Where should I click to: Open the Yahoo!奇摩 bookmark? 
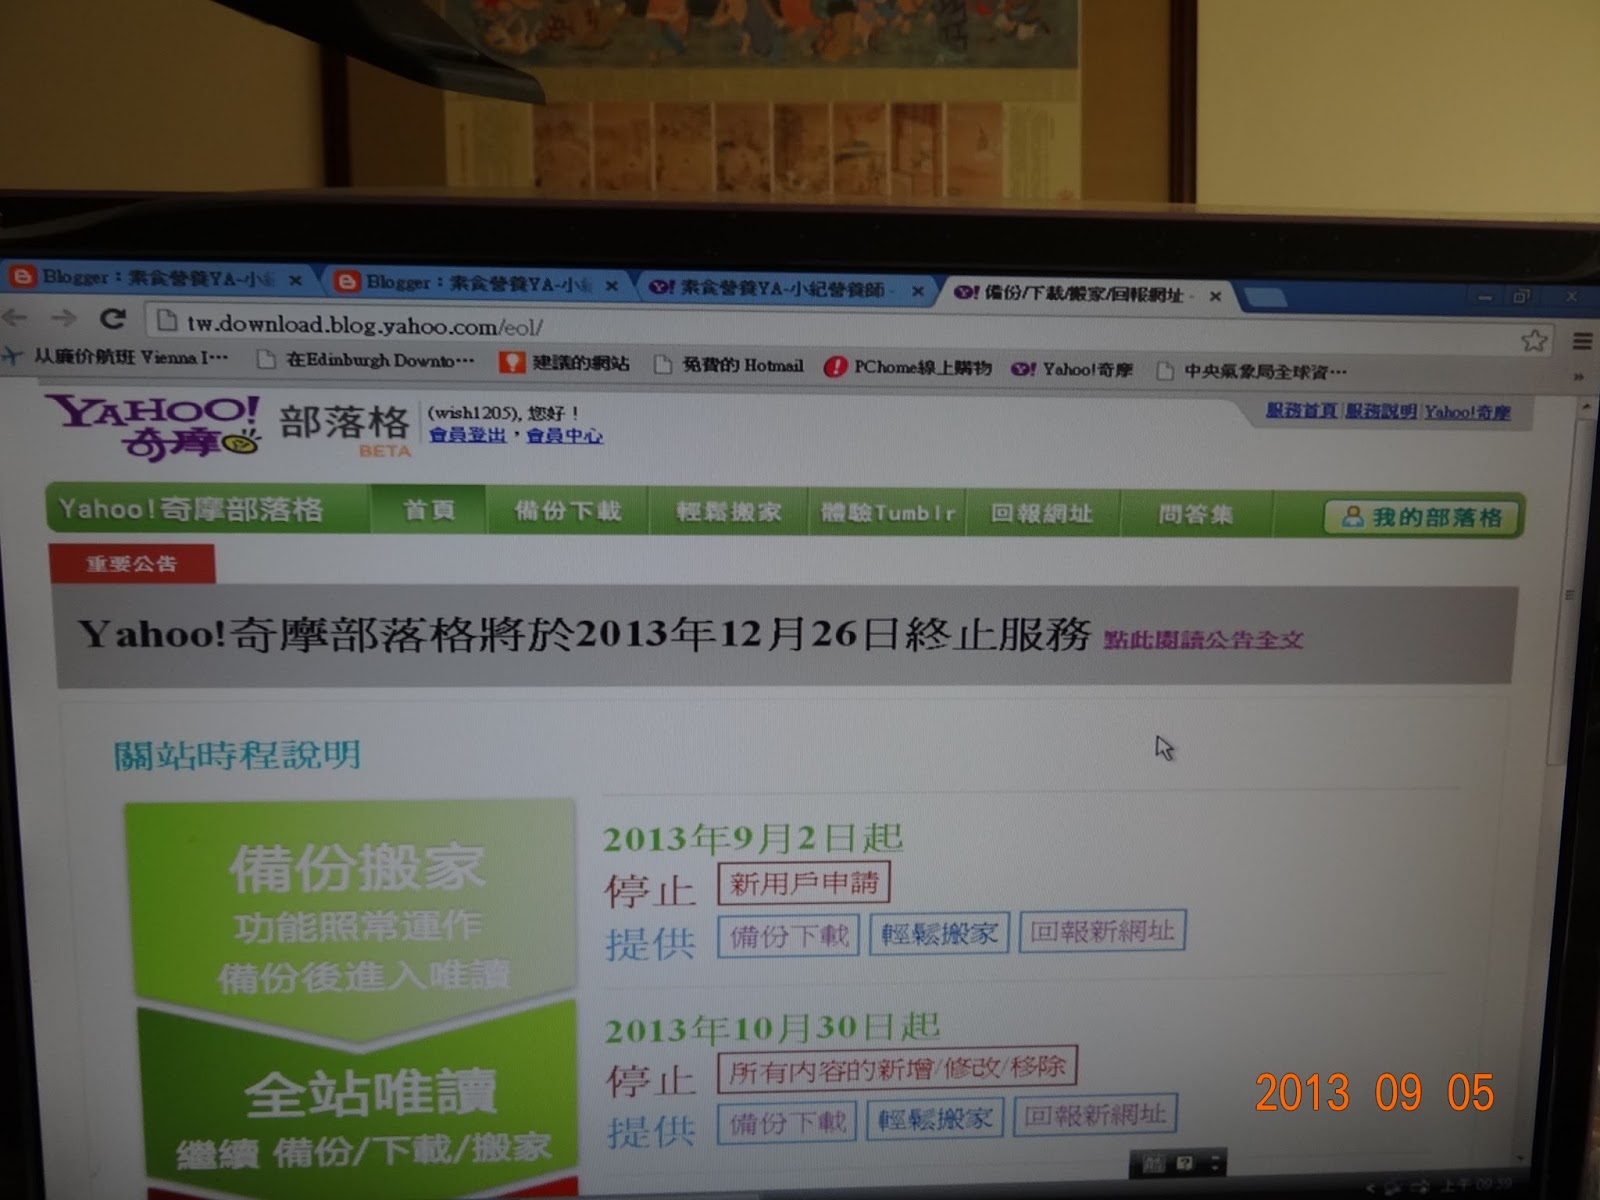coord(1072,369)
